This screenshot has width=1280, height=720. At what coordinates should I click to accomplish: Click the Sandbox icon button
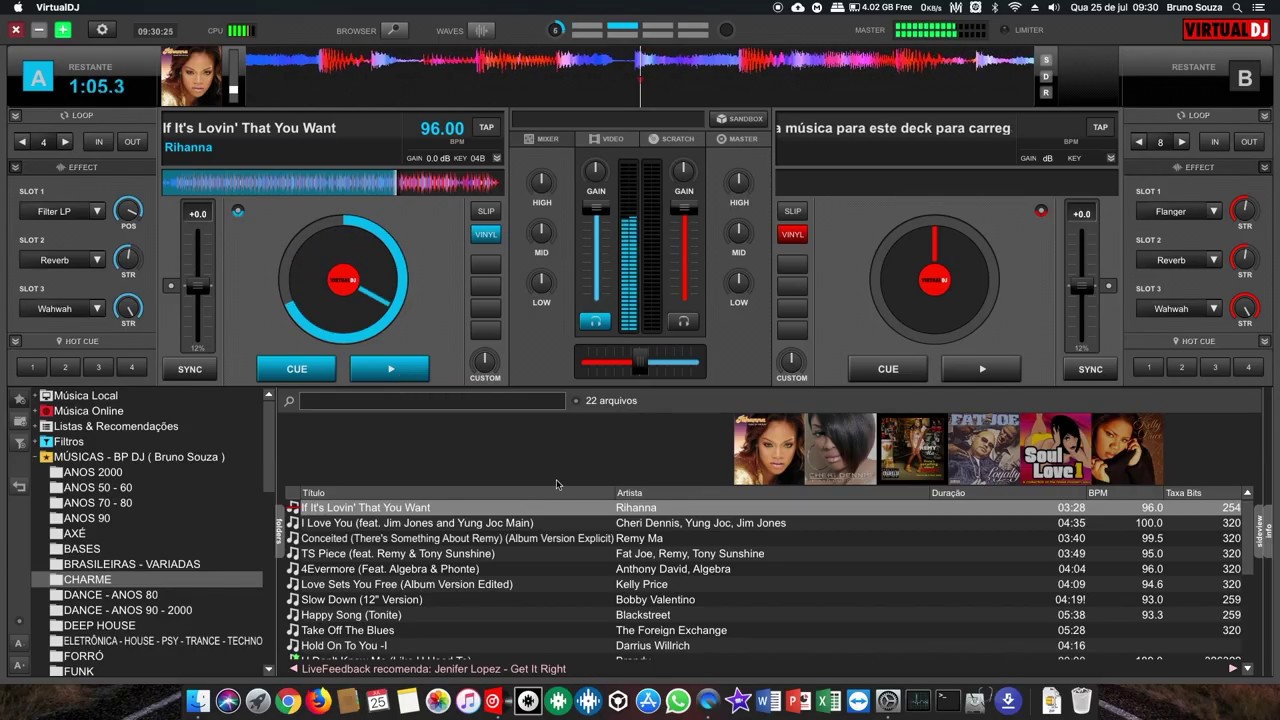[739, 118]
